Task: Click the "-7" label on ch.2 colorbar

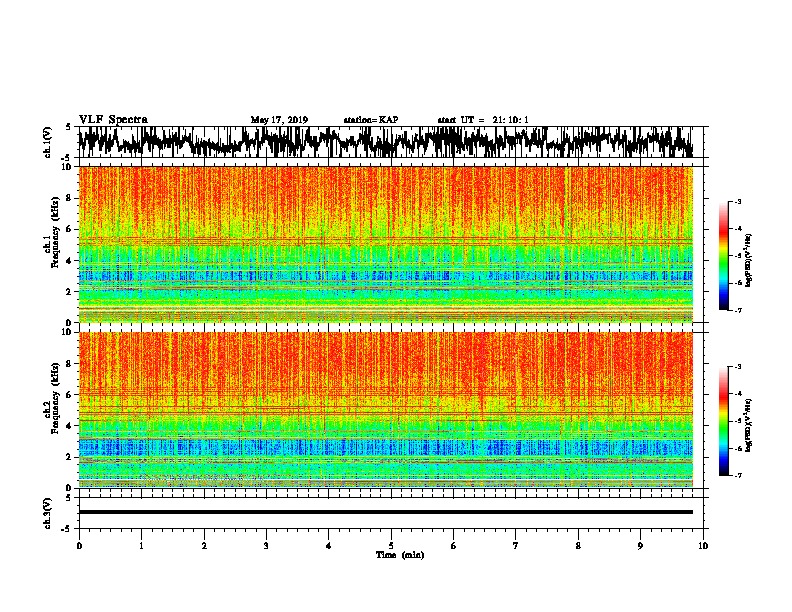Action: tap(737, 476)
